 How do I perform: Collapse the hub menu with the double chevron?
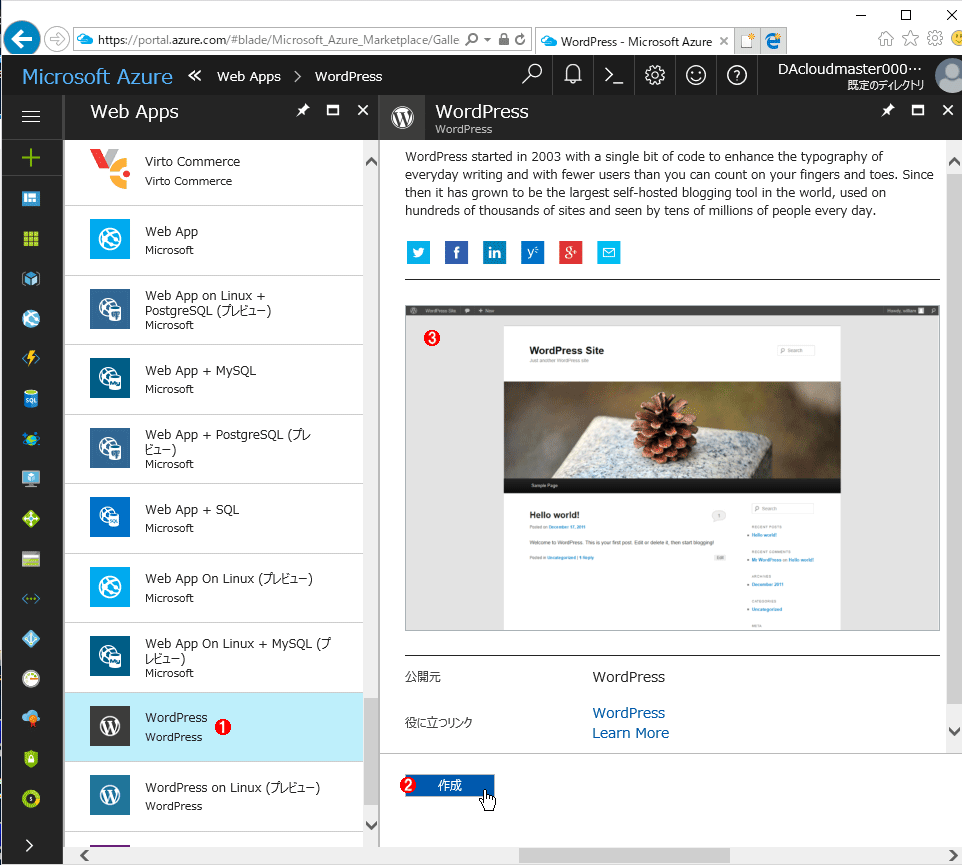coord(194,75)
